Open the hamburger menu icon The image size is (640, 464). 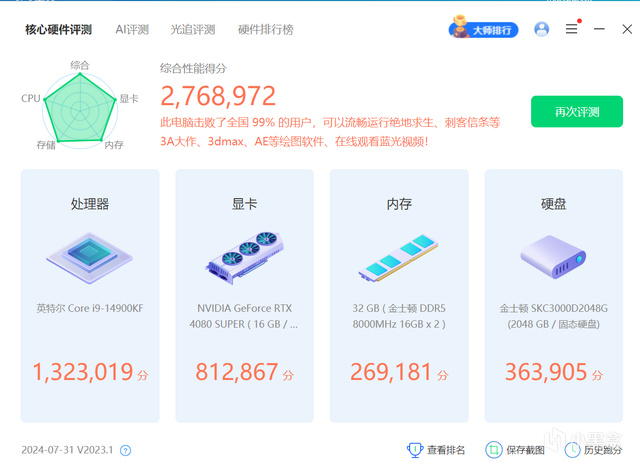(x=572, y=29)
